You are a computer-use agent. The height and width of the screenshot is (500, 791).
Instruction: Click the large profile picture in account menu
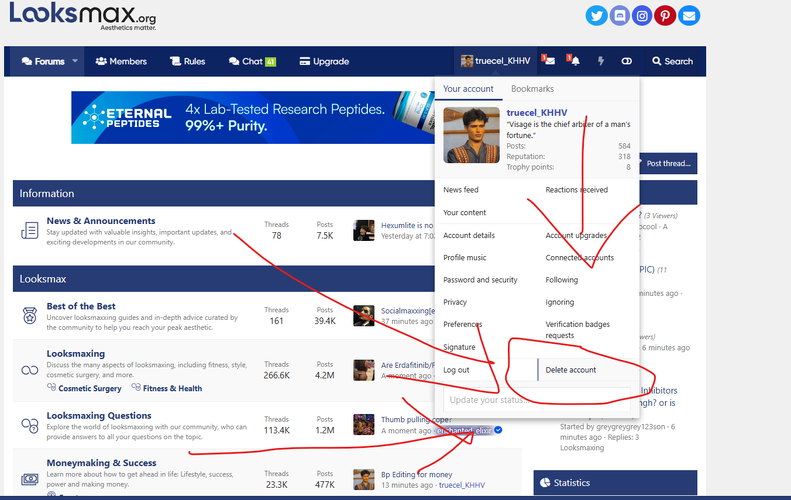pos(471,135)
